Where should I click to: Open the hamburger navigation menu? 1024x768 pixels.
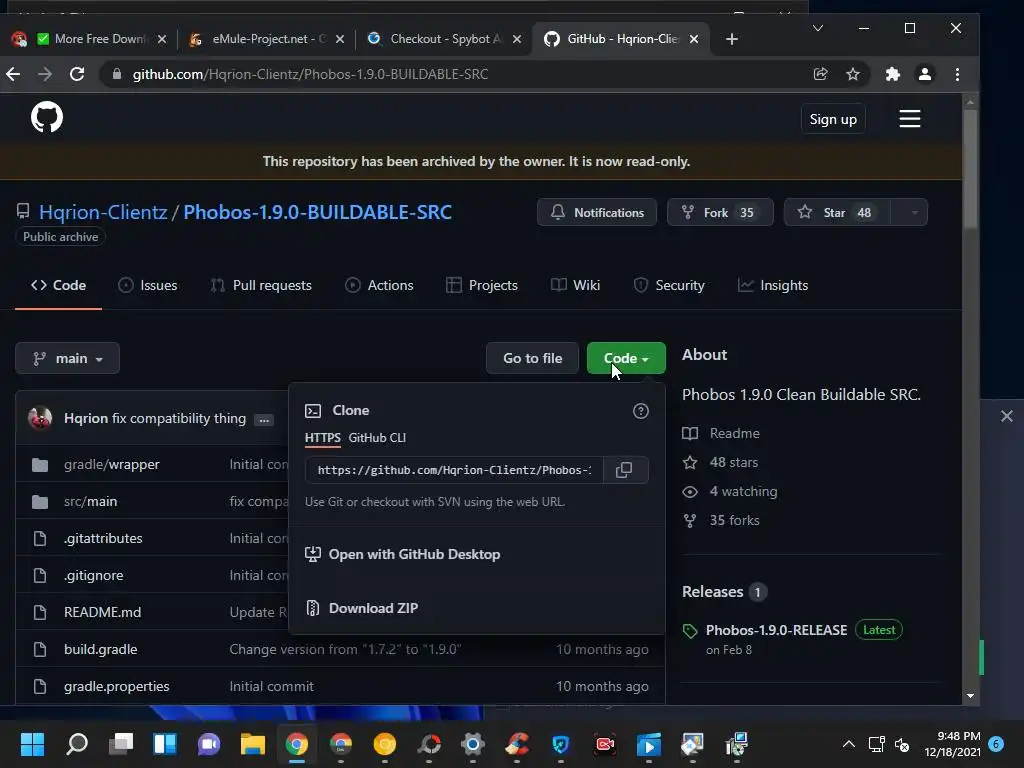909,119
